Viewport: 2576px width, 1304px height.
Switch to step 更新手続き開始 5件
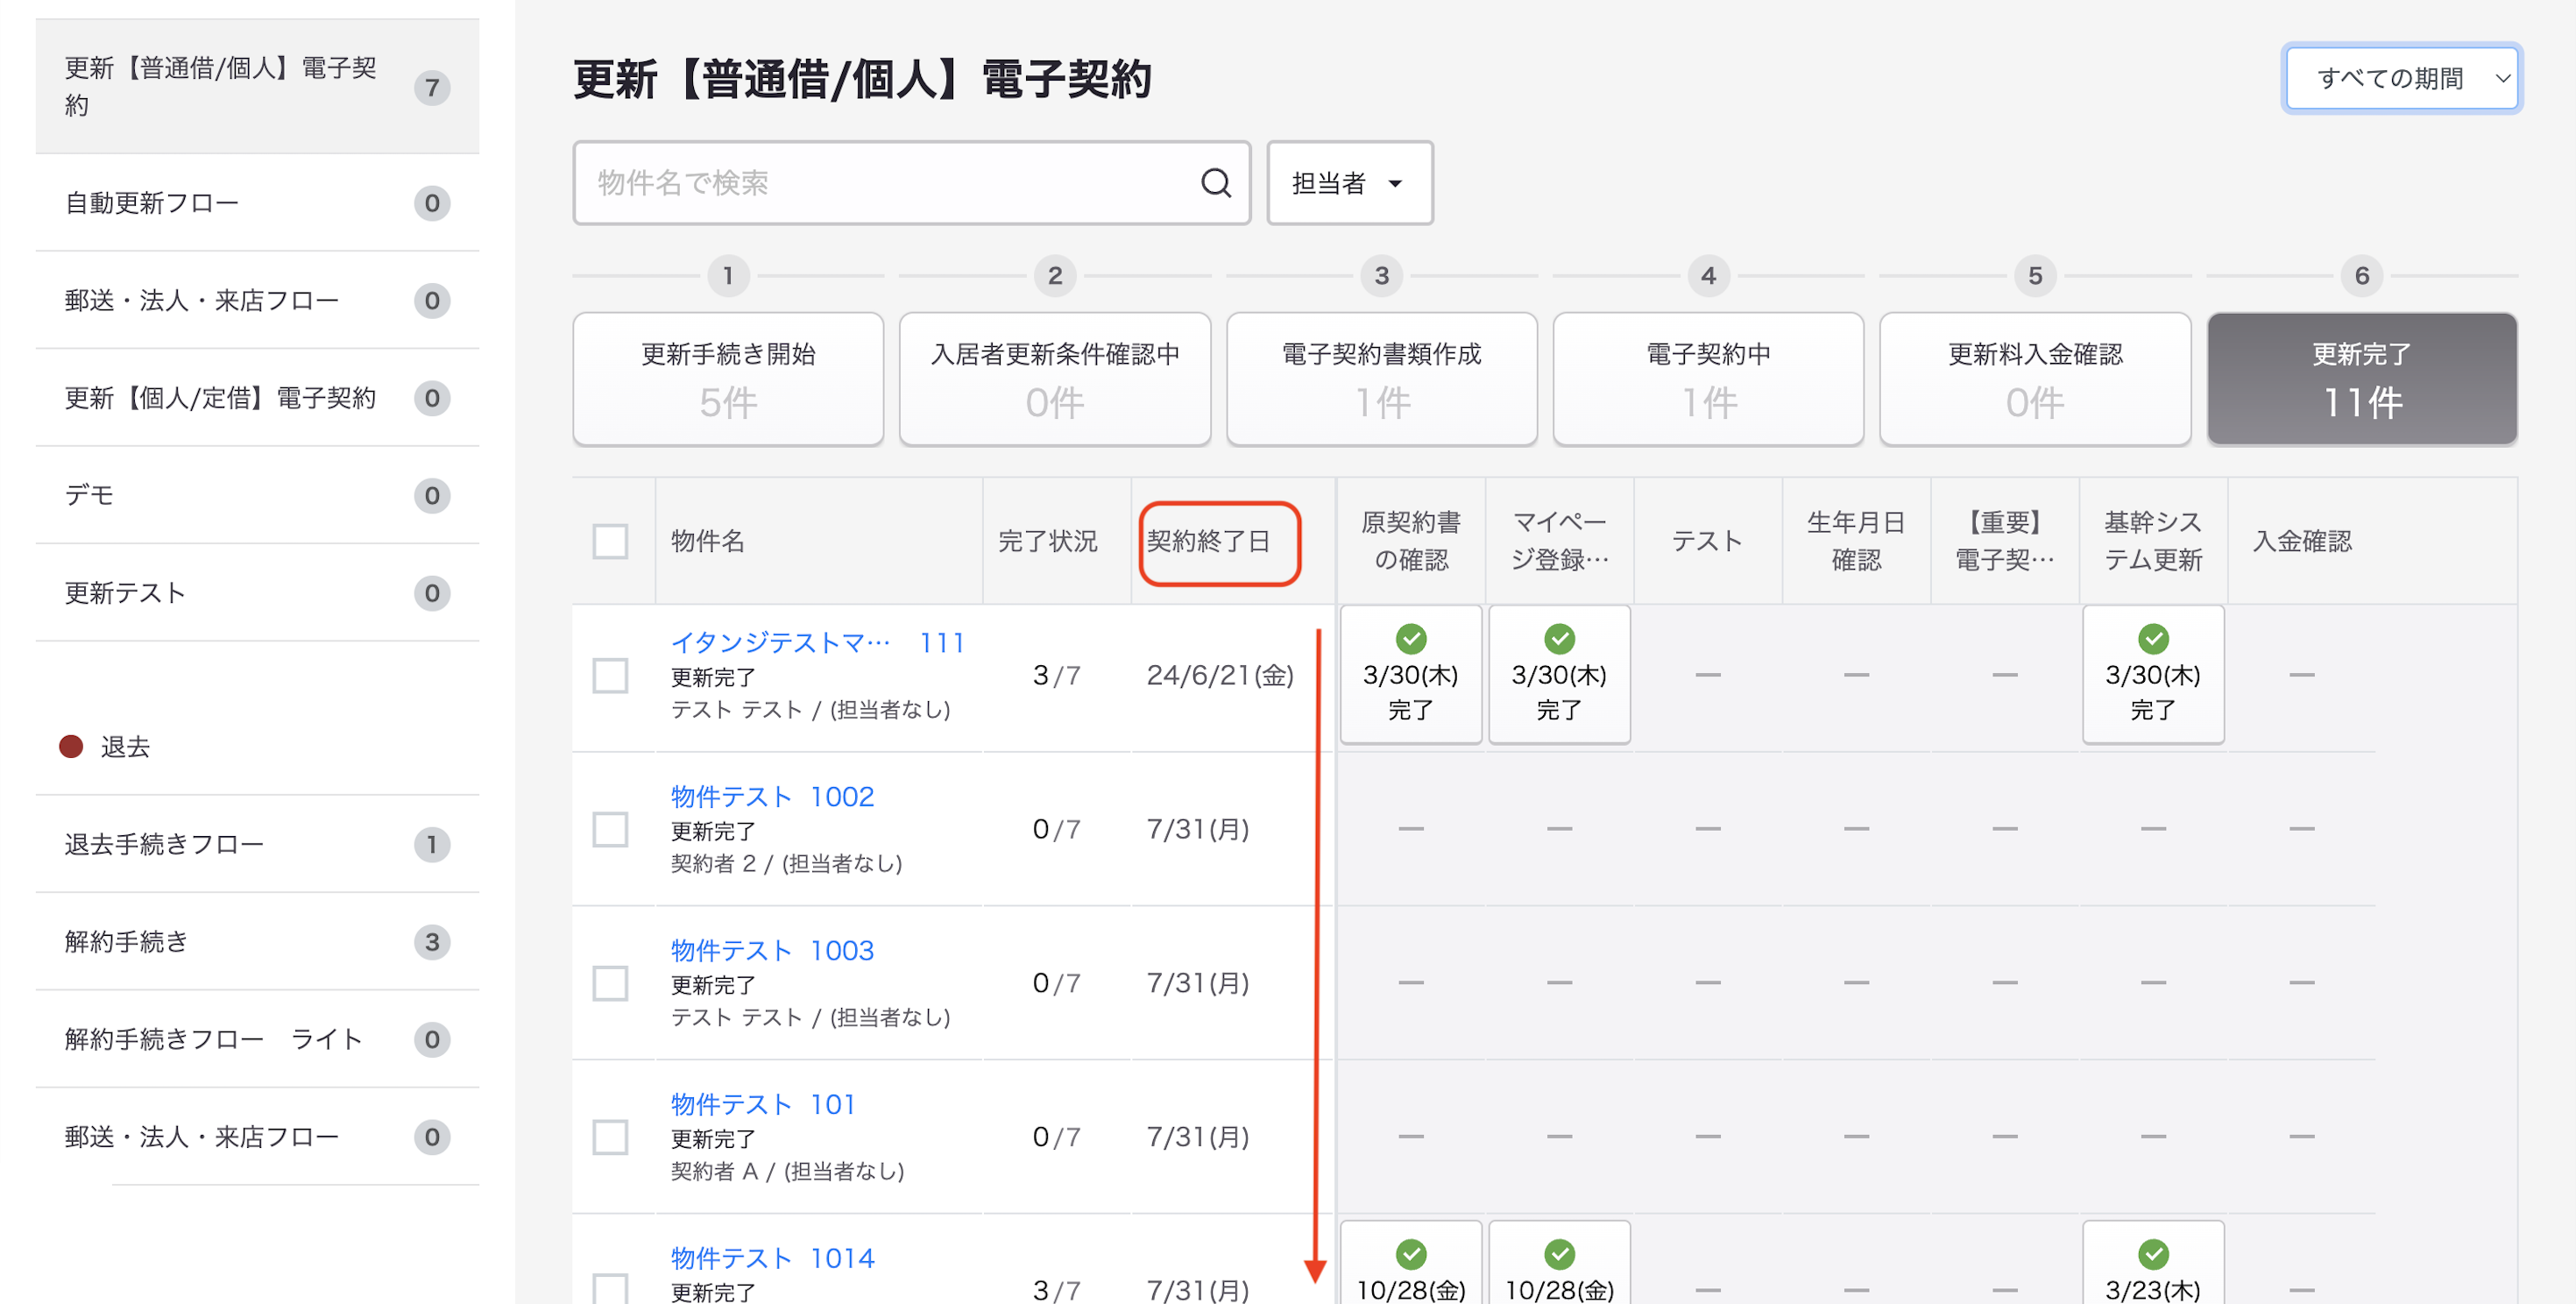pos(728,379)
